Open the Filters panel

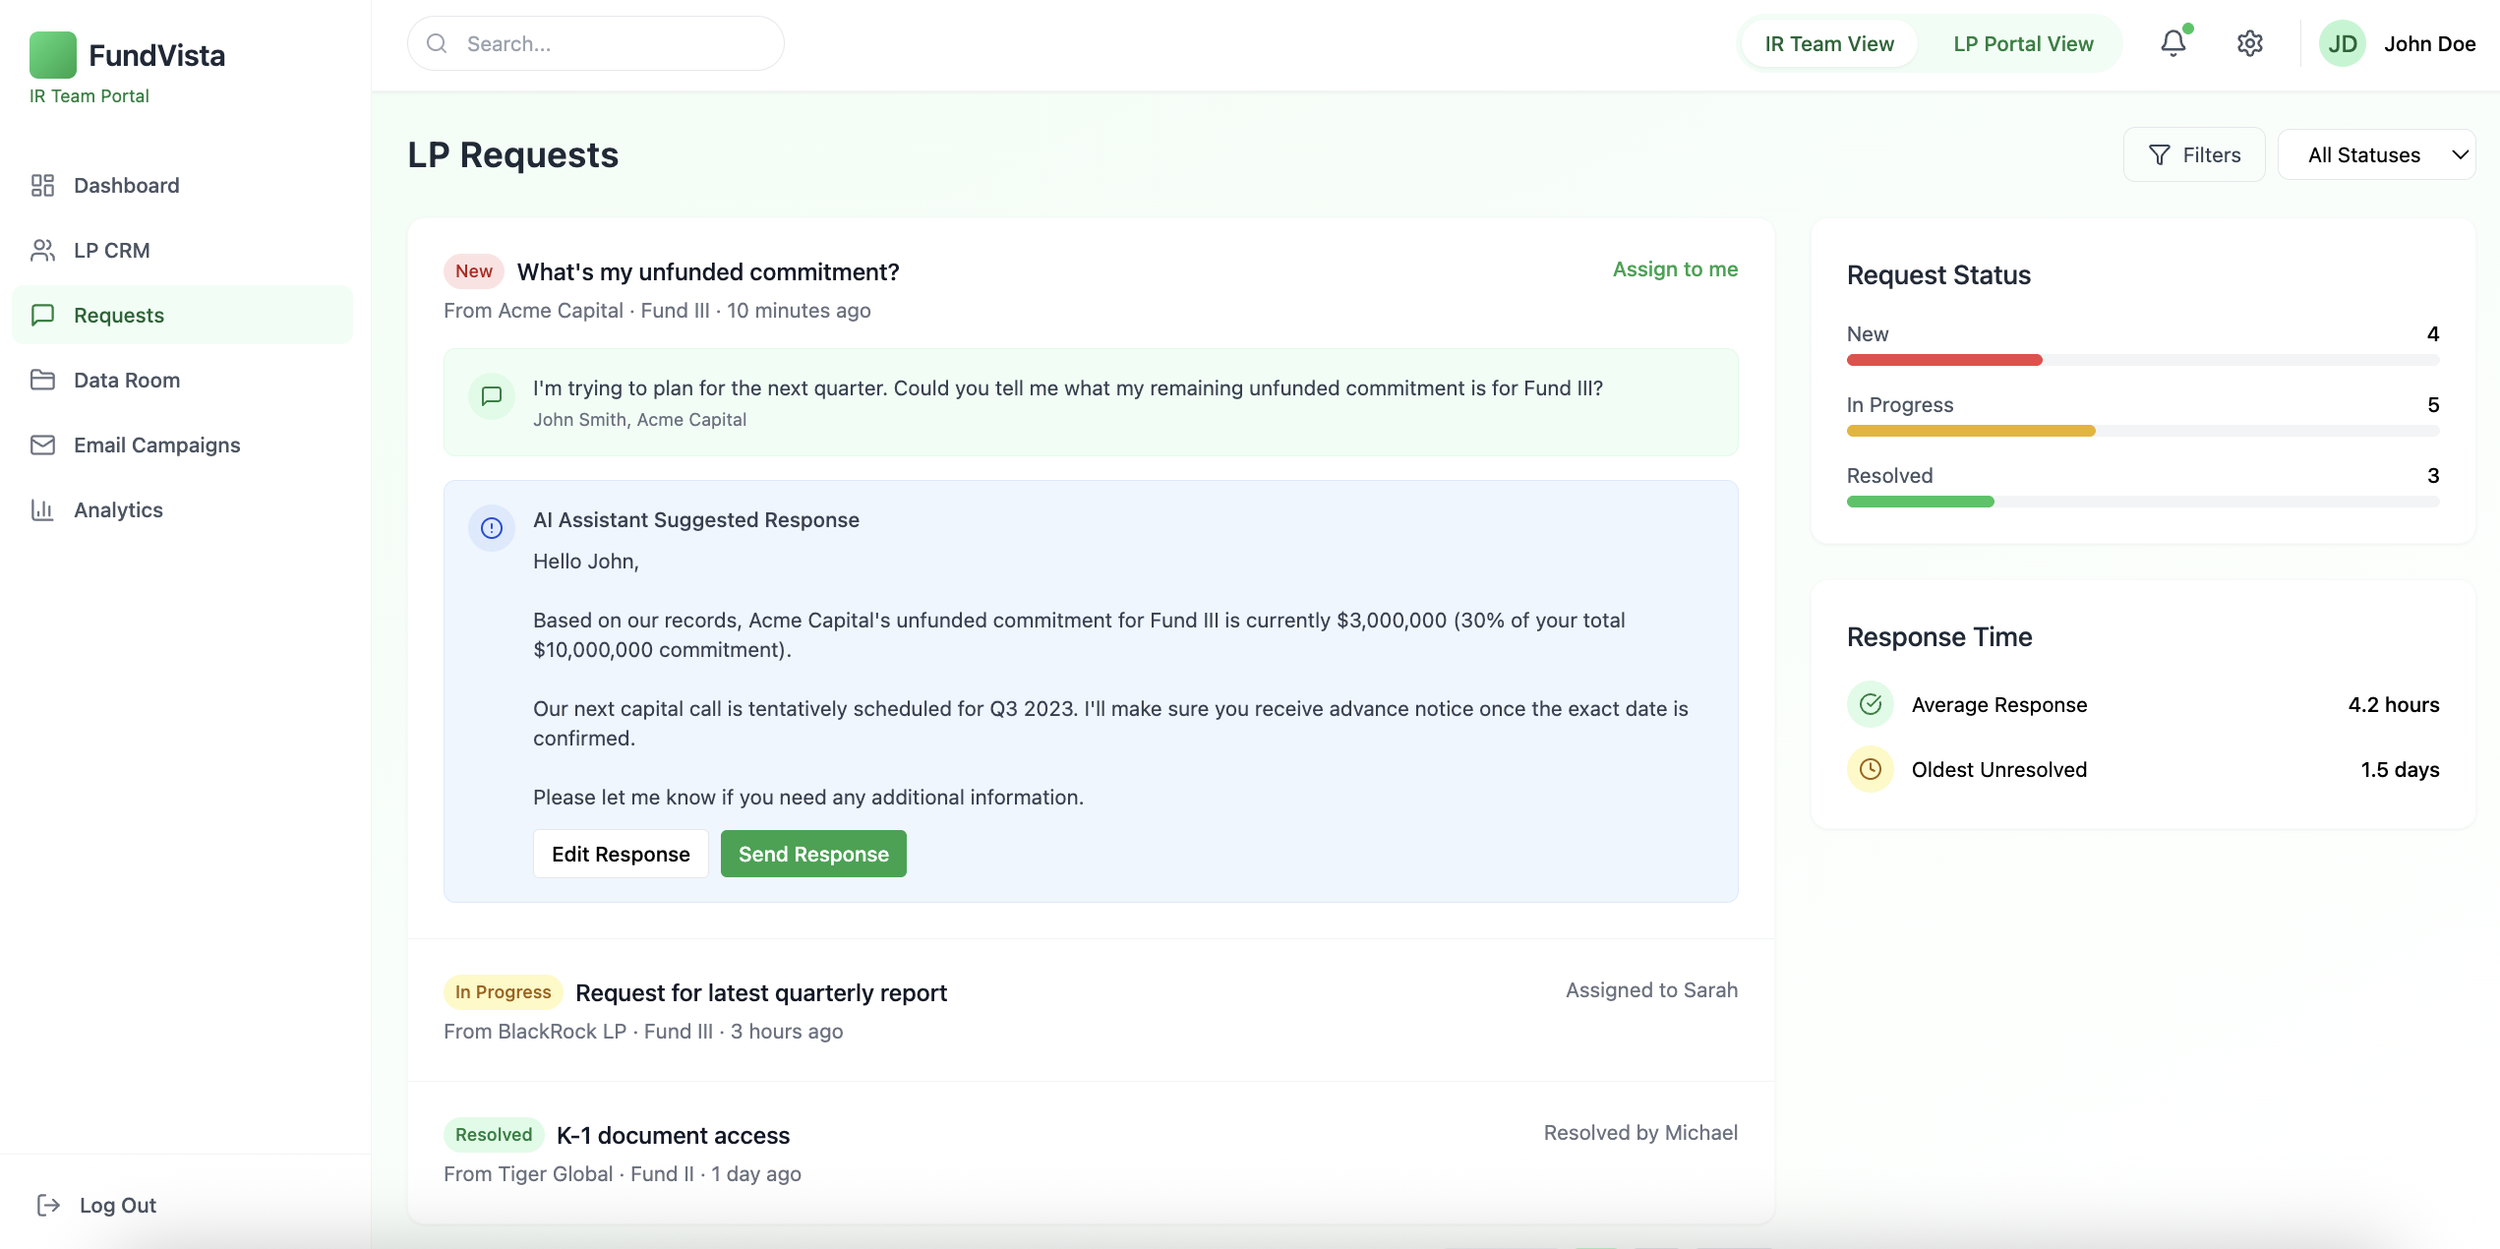pos(2194,155)
